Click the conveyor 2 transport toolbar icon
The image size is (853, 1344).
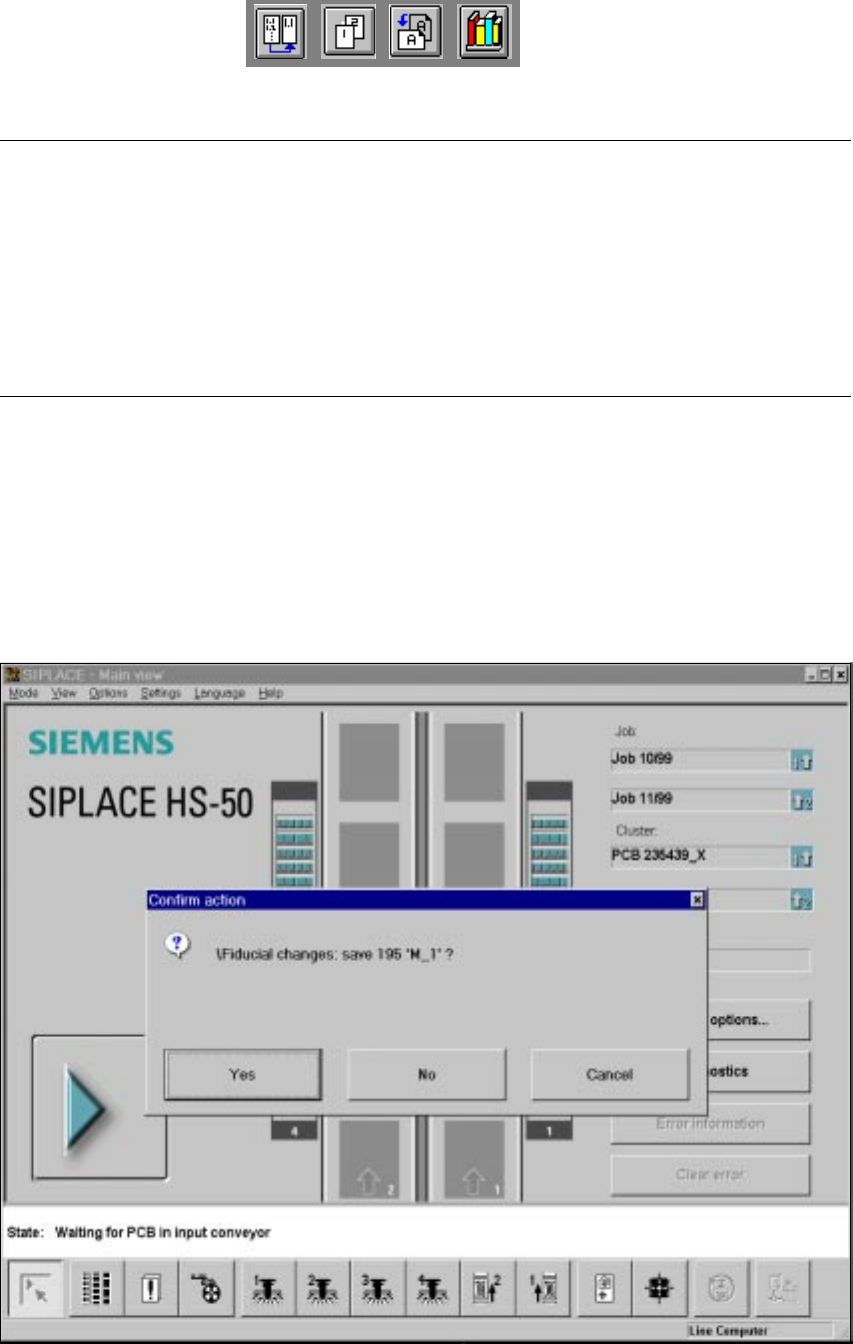tap(487, 1288)
